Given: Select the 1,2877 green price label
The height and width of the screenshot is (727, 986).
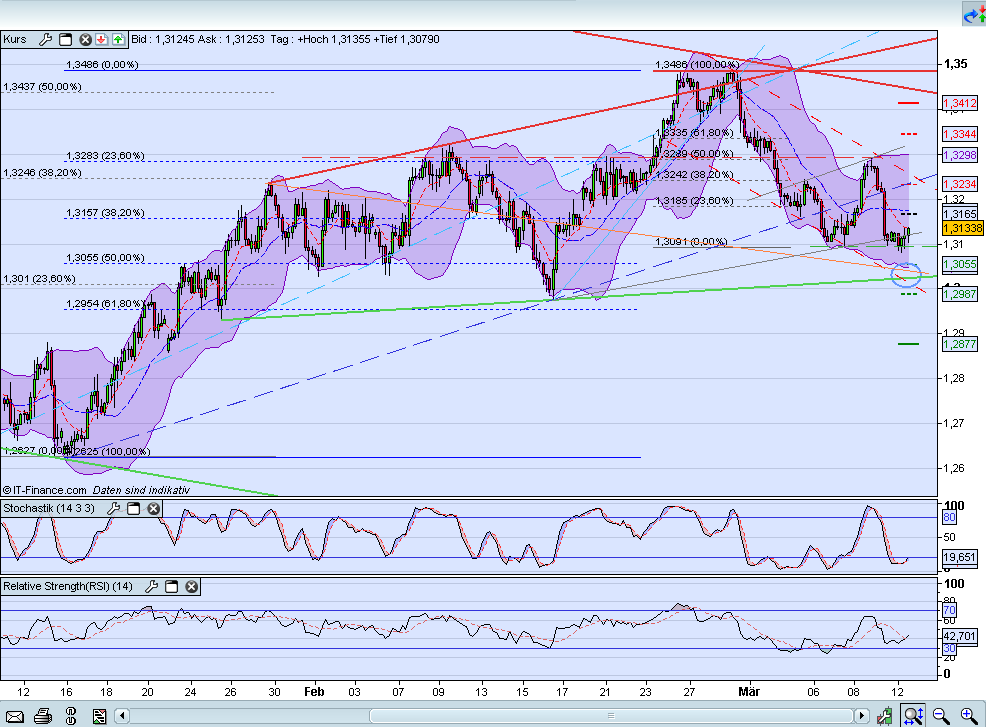Looking at the screenshot, I should [x=960, y=344].
